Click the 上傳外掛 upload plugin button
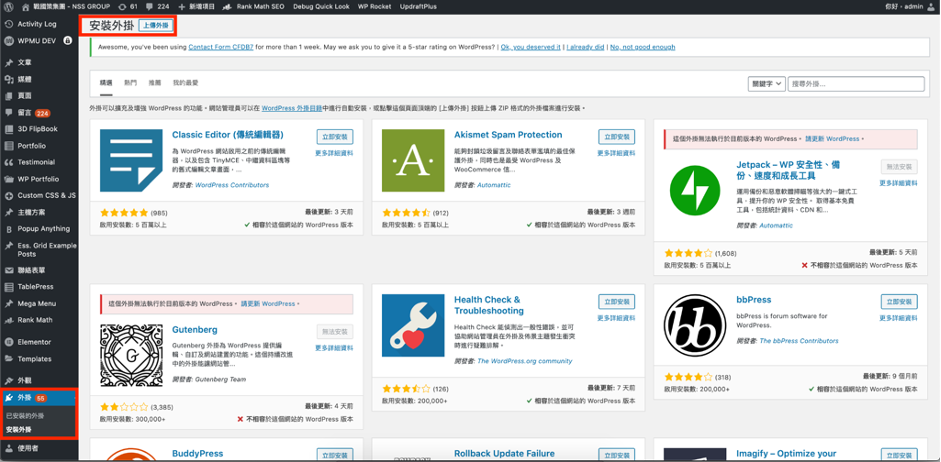Image resolution: width=941 pixels, height=462 pixels. click(156, 25)
